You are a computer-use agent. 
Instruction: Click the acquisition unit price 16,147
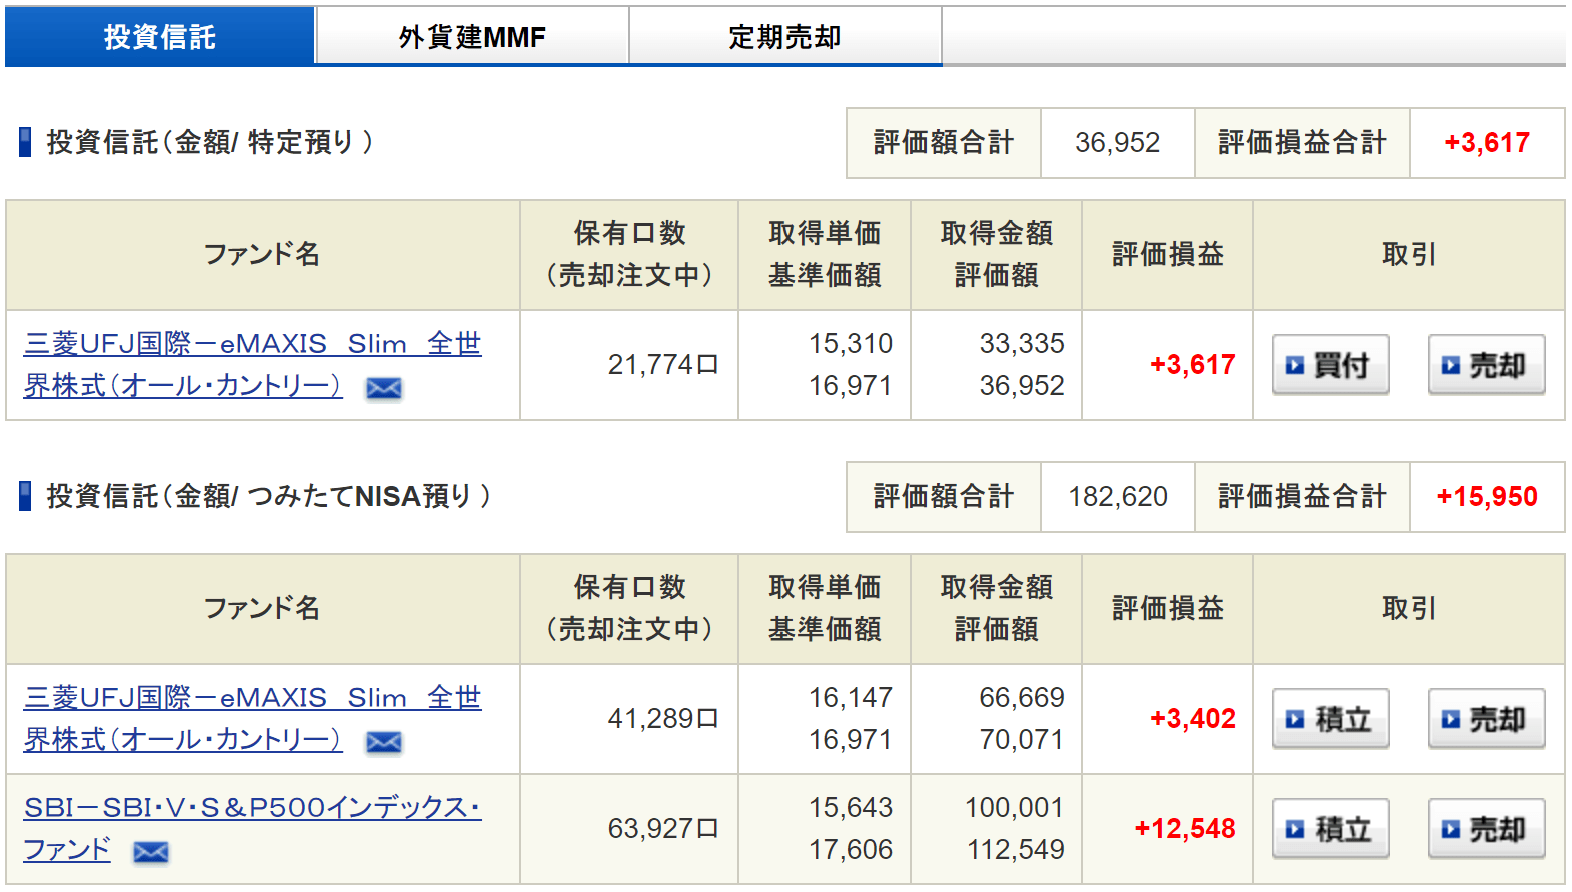[851, 698]
